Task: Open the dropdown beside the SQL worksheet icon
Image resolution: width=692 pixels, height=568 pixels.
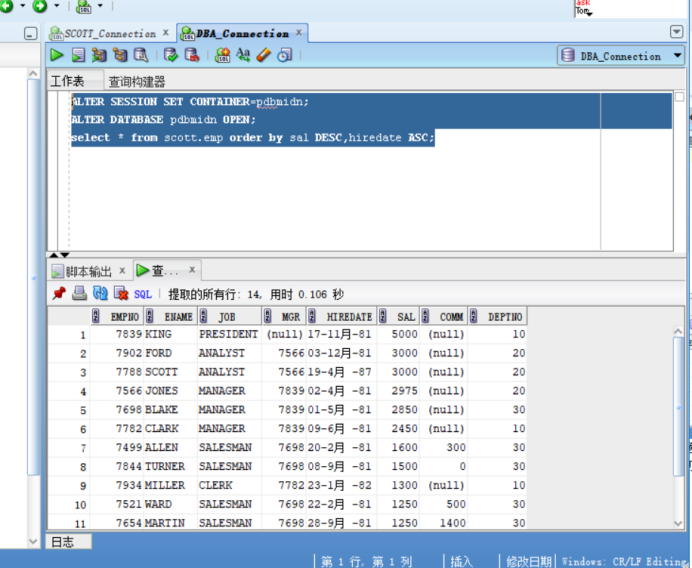Action: tap(100, 6)
